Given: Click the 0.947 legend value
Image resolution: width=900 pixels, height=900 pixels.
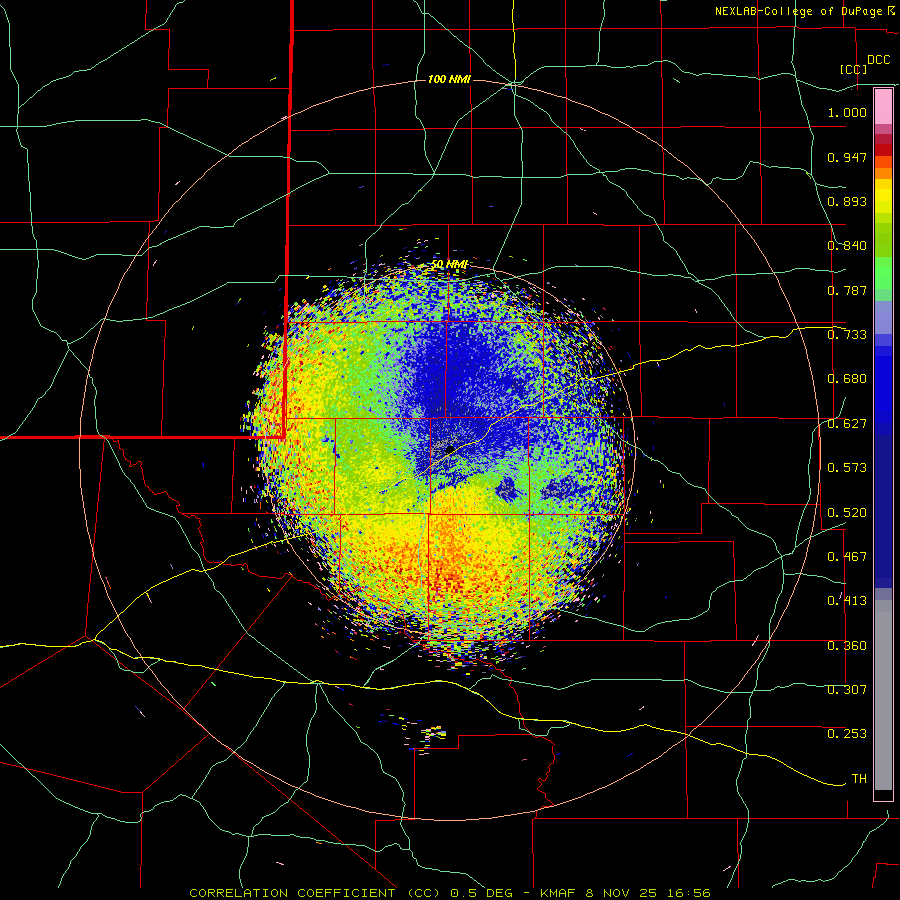Looking at the screenshot, I should click(847, 157).
